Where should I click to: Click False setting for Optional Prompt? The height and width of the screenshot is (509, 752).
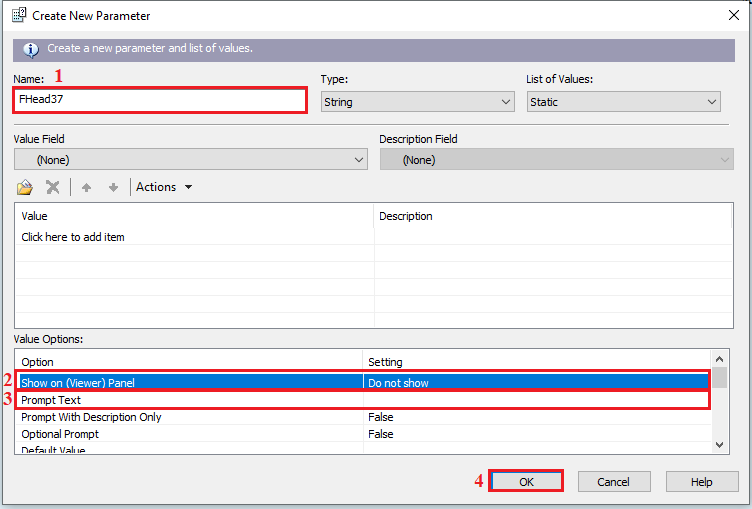[x=381, y=434]
